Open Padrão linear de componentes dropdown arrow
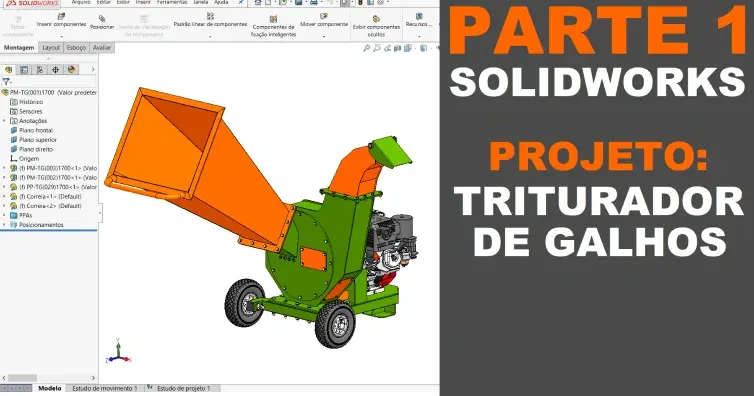This screenshot has height=396, width=754. coord(210,36)
